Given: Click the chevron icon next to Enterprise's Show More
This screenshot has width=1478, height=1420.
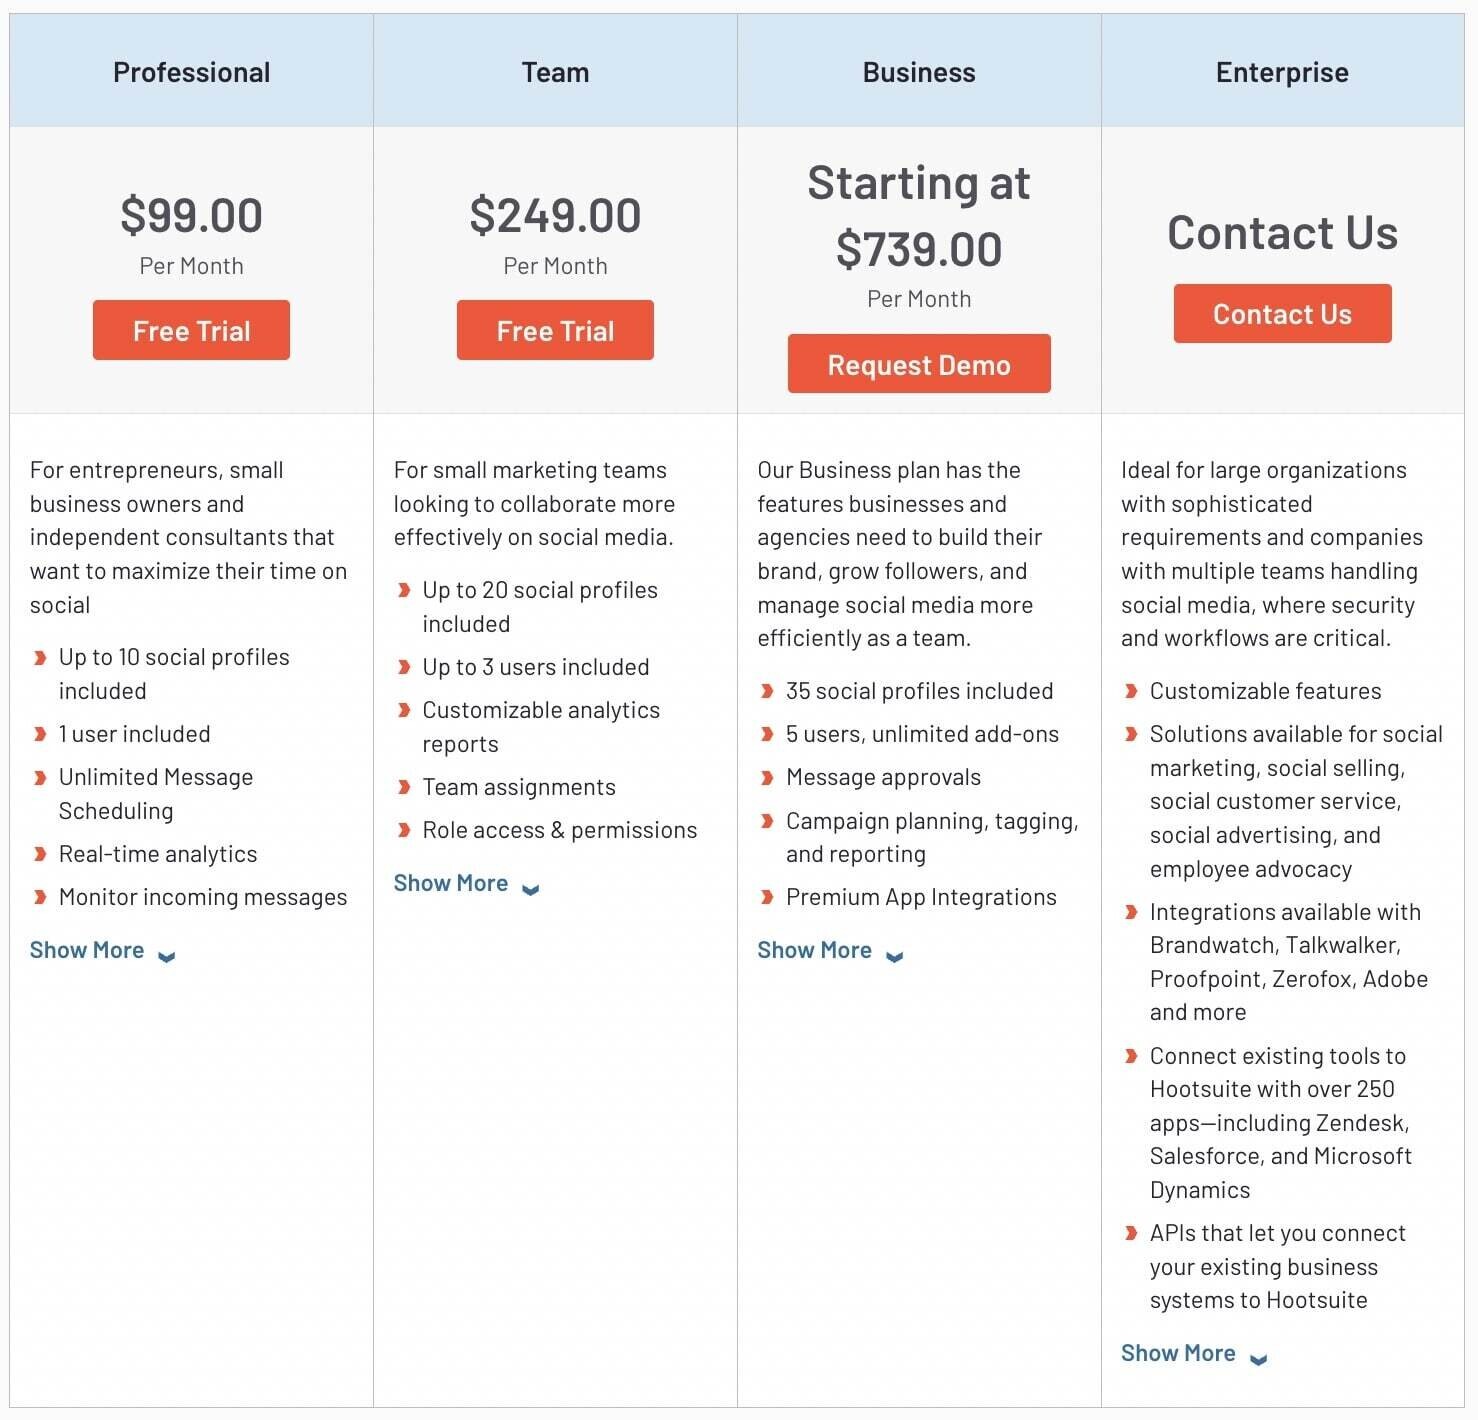Looking at the screenshot, I should [1258, 1358].
